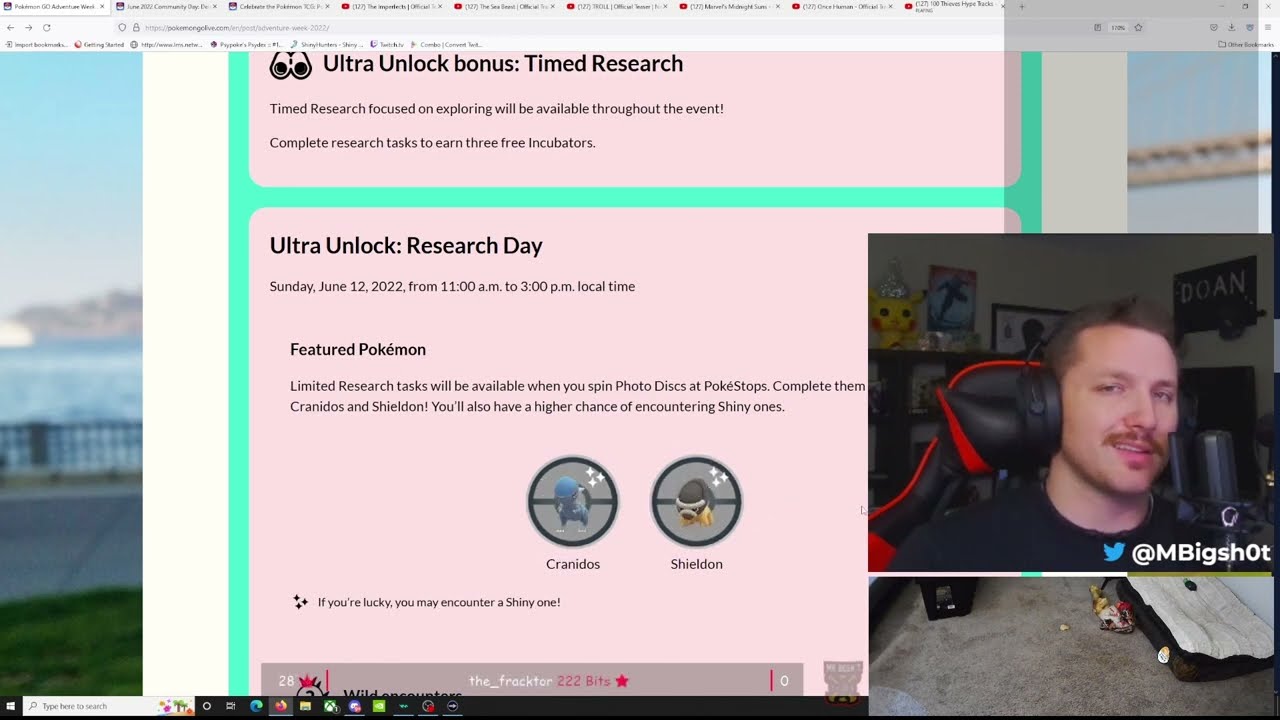The image size is (1280, 720).
Task: Click the Cranidos Pokémon icon
Action: [x=573, y=502]
